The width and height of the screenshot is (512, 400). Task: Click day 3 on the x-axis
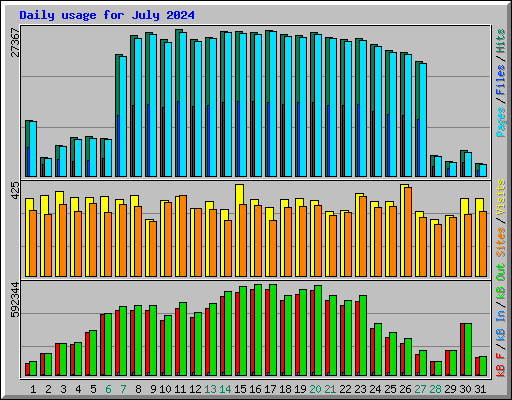click(x=63, y=389)
